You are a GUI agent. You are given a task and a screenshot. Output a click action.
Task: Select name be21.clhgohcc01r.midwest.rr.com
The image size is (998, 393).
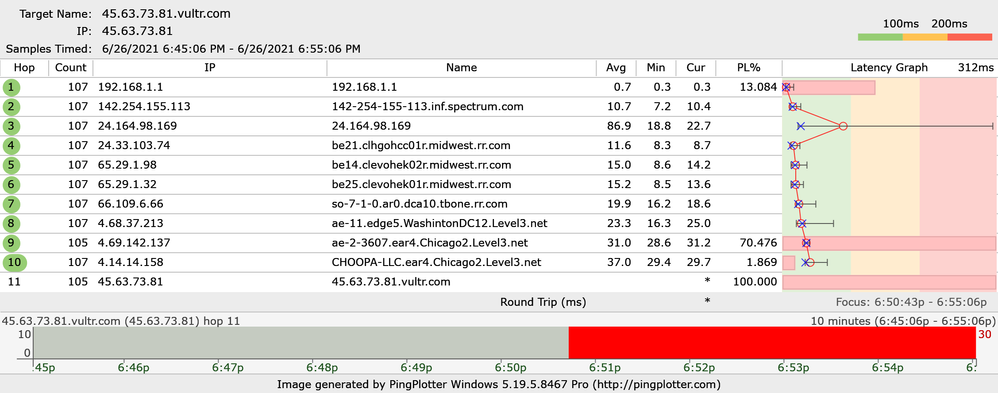point(421,146)
